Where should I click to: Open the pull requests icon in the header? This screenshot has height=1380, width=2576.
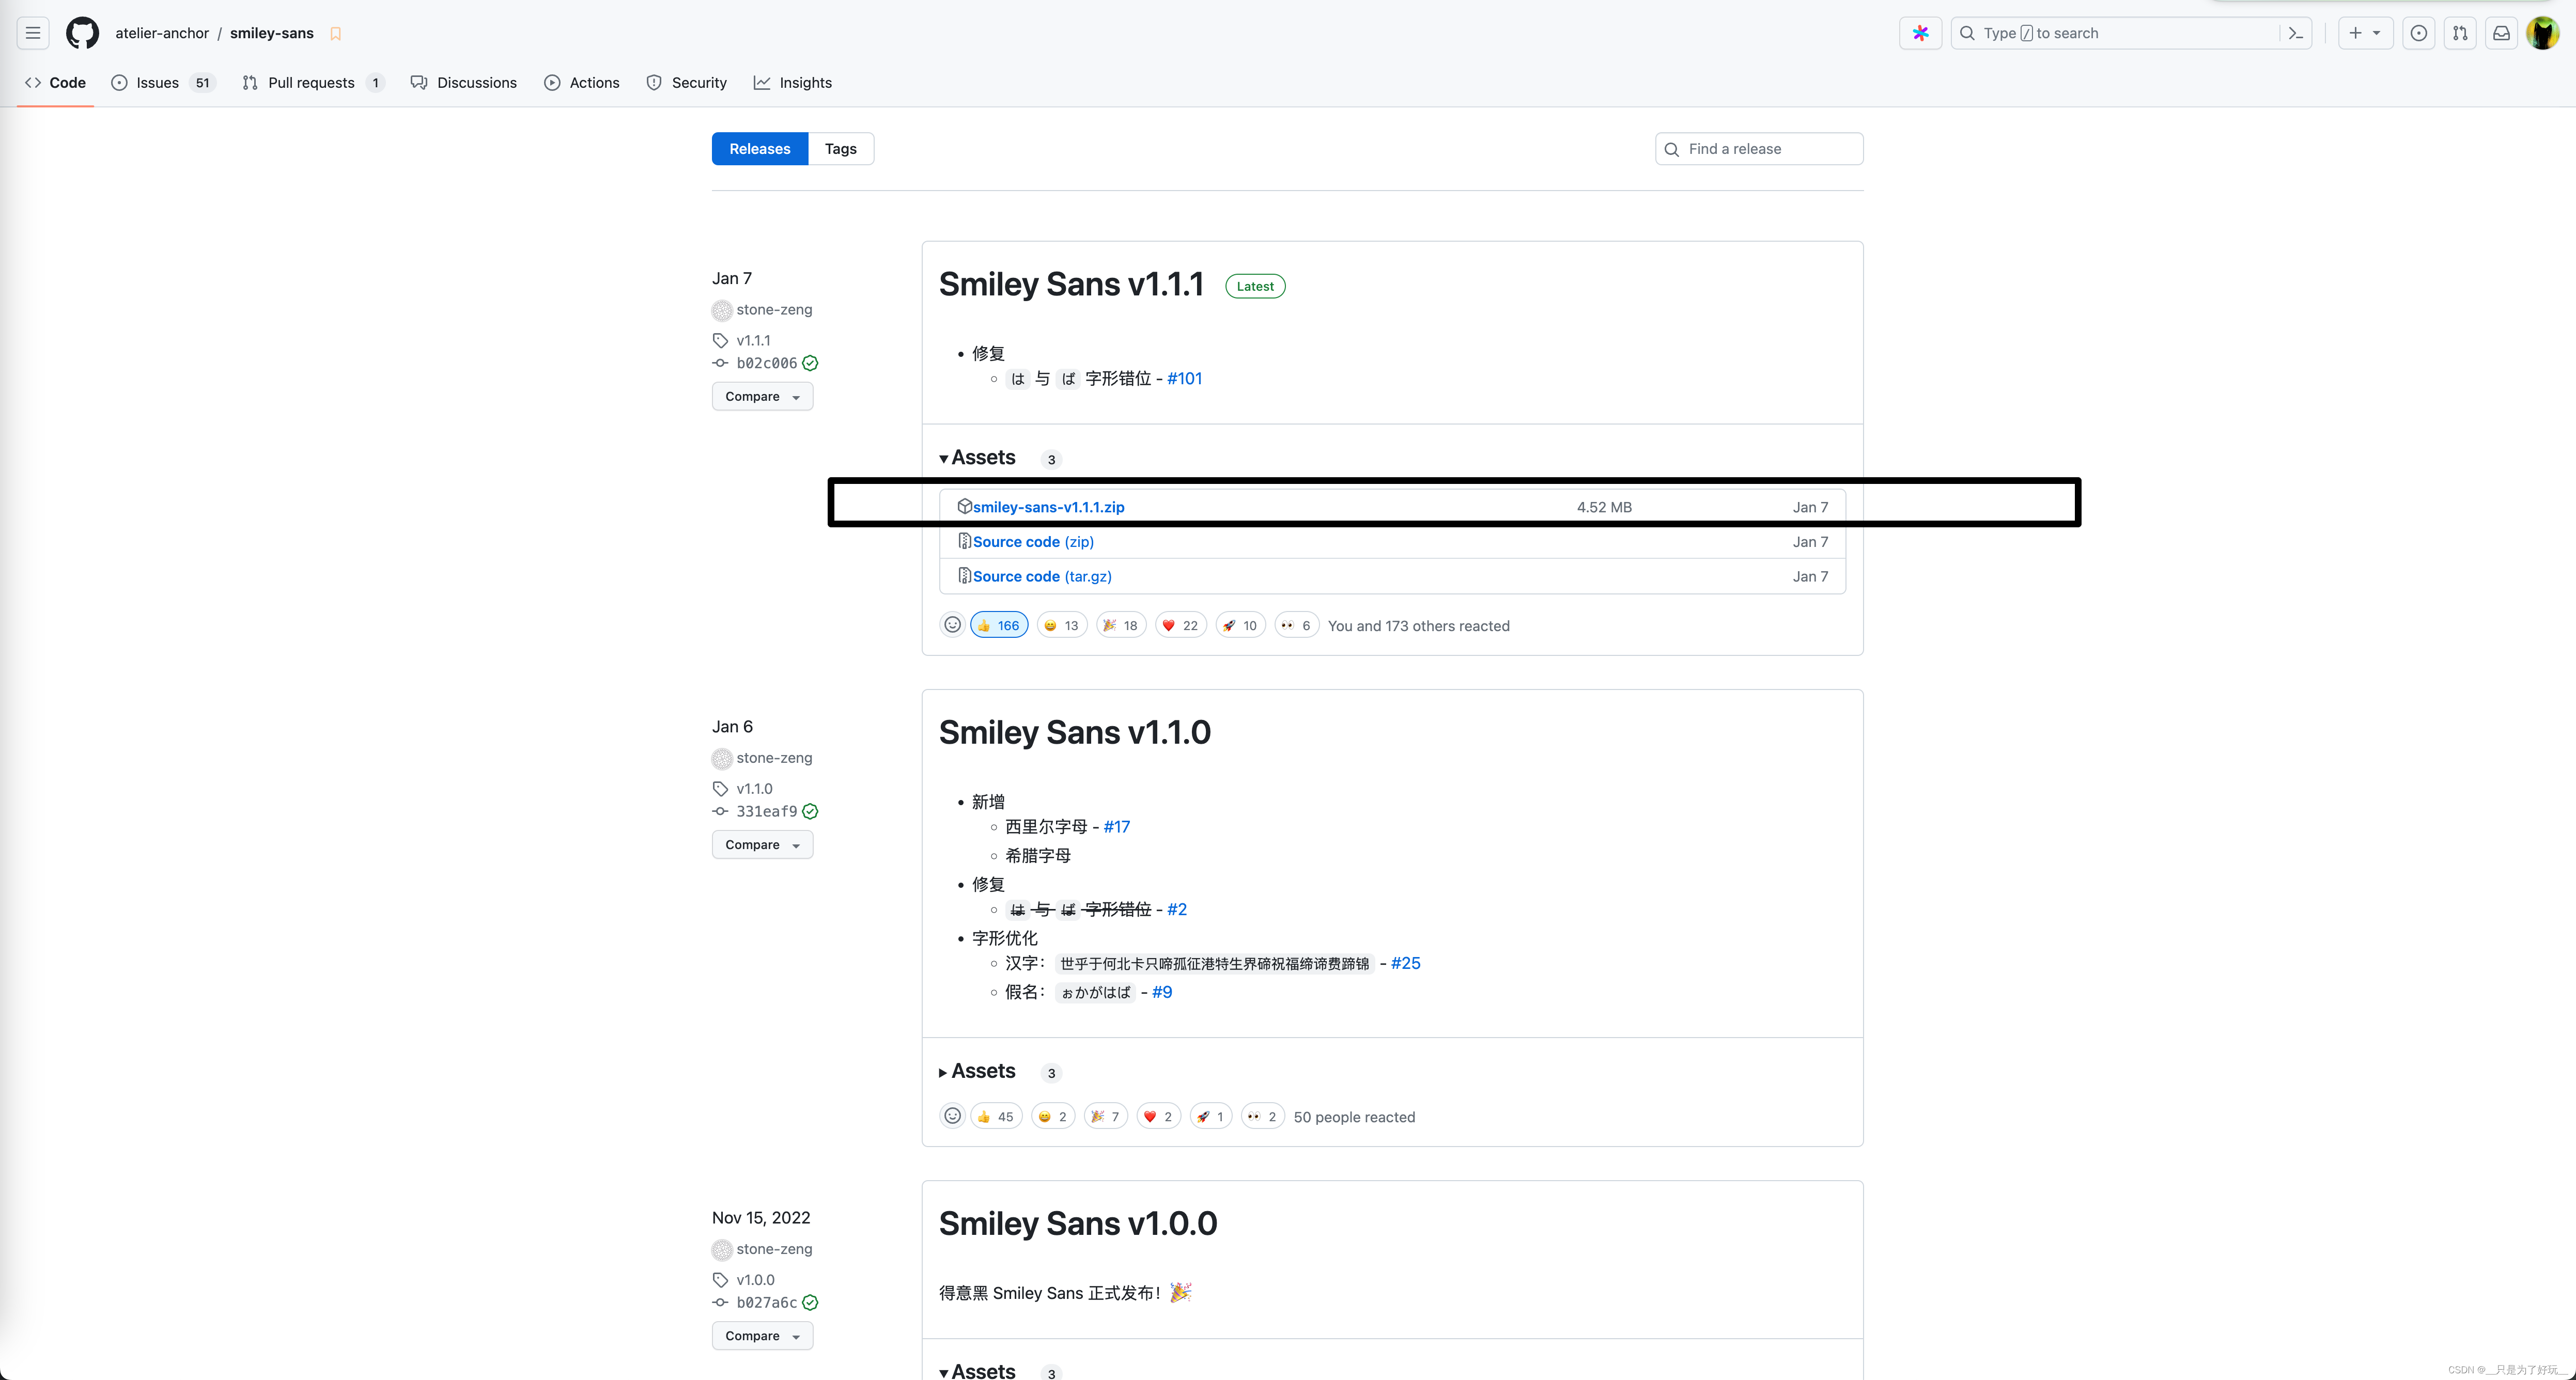coord(2460,33)
